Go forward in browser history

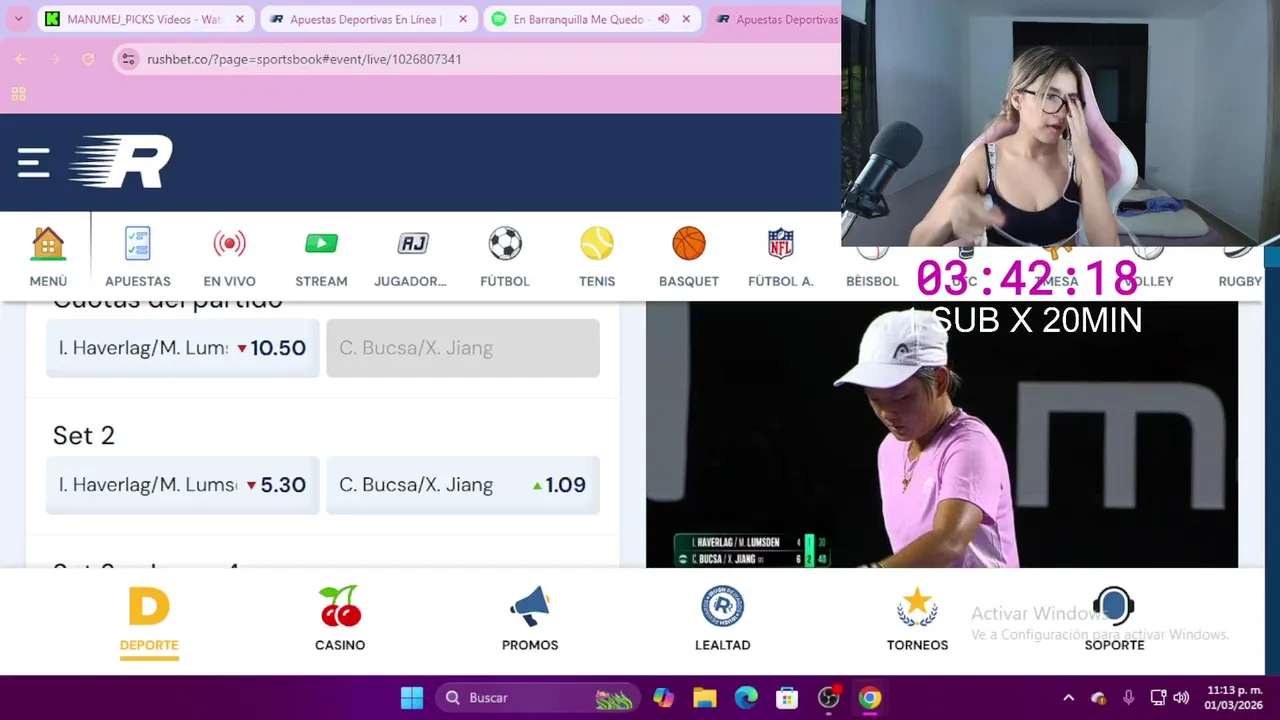click(54, 59)
